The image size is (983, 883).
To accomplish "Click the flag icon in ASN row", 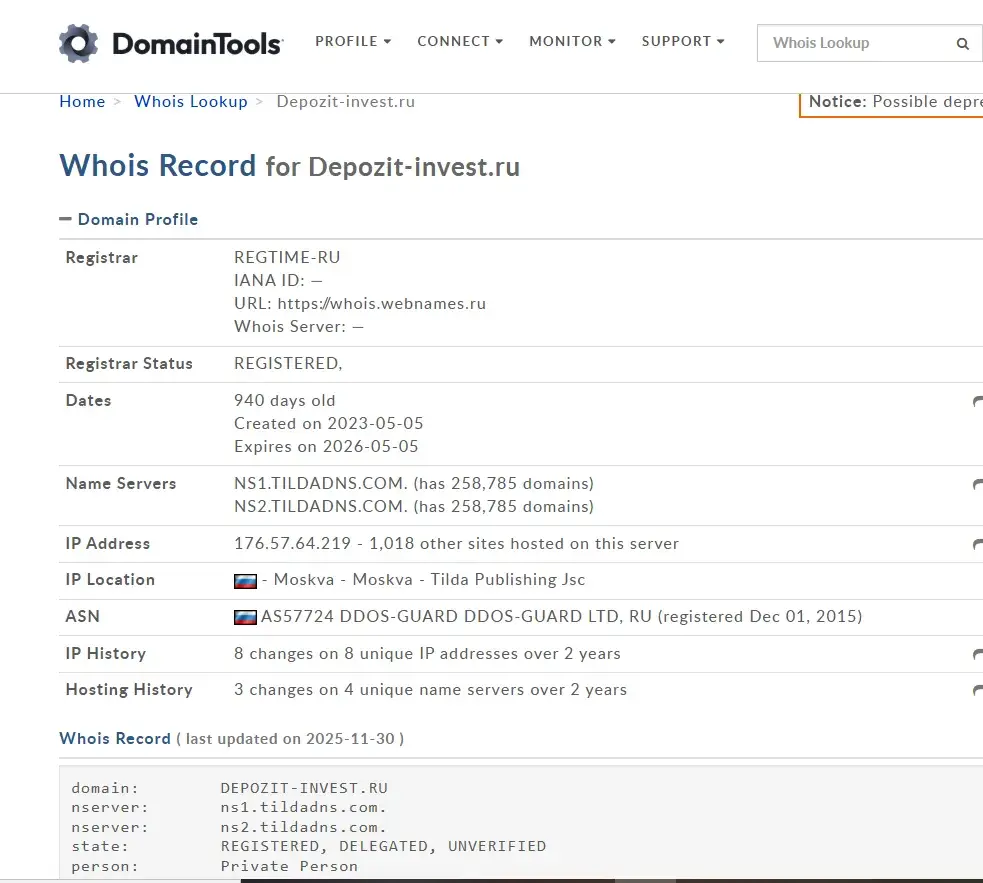I will (x=245, y=617).
